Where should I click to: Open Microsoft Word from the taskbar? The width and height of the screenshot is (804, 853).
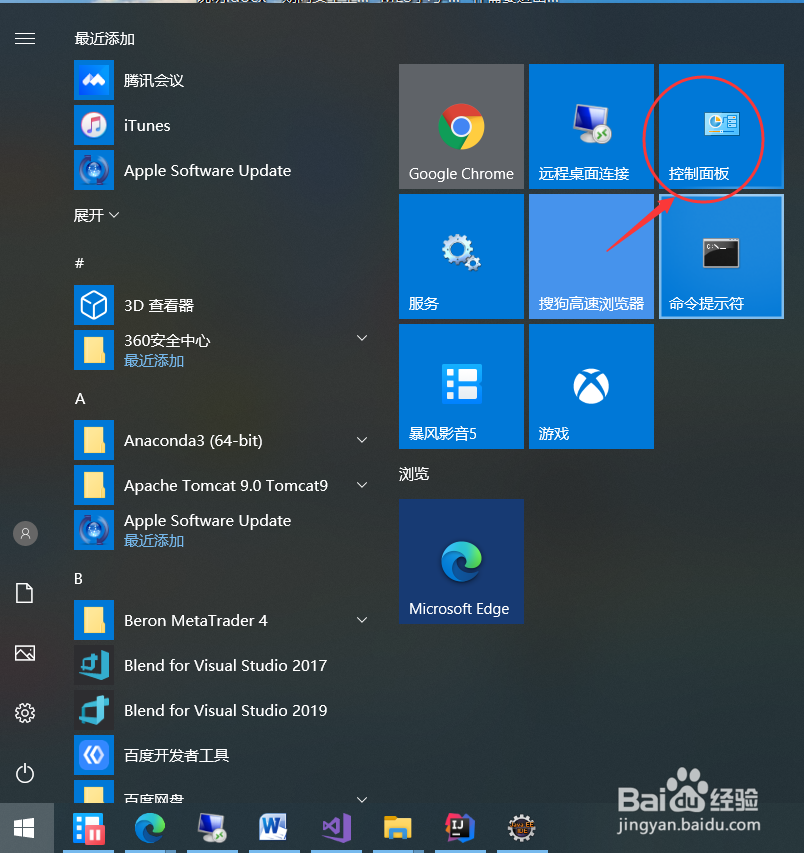point(274,828)
